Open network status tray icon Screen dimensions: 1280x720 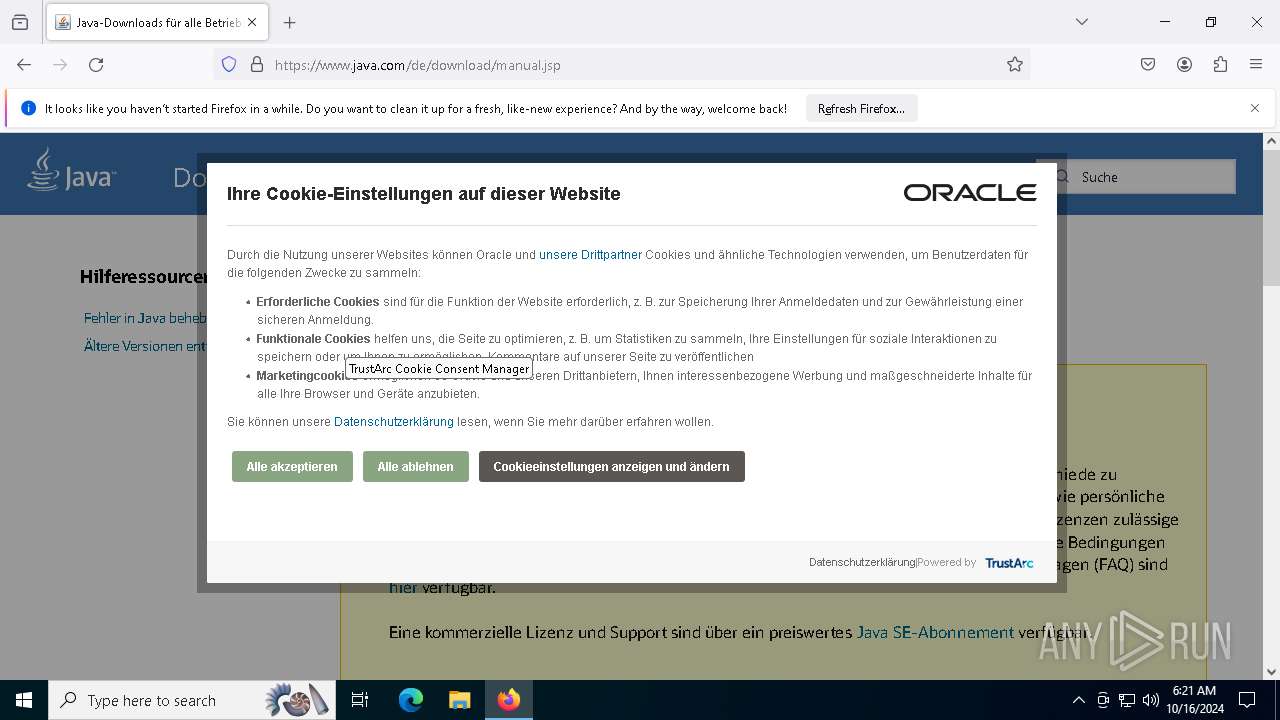(1127, 700)
